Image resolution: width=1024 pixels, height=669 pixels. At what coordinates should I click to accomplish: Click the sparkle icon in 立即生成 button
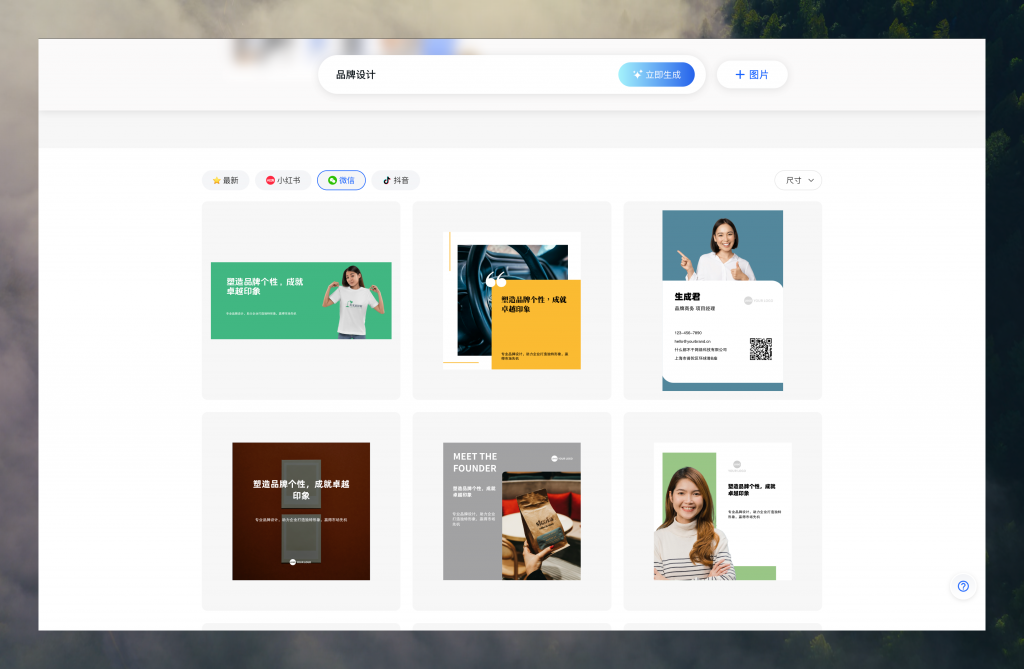(638, 74)
